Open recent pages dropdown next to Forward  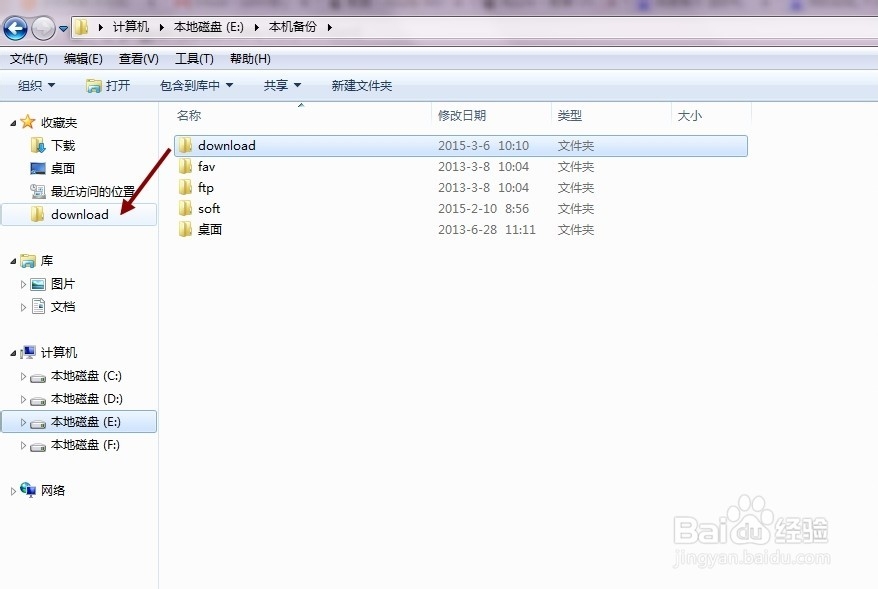pos(63,29)
